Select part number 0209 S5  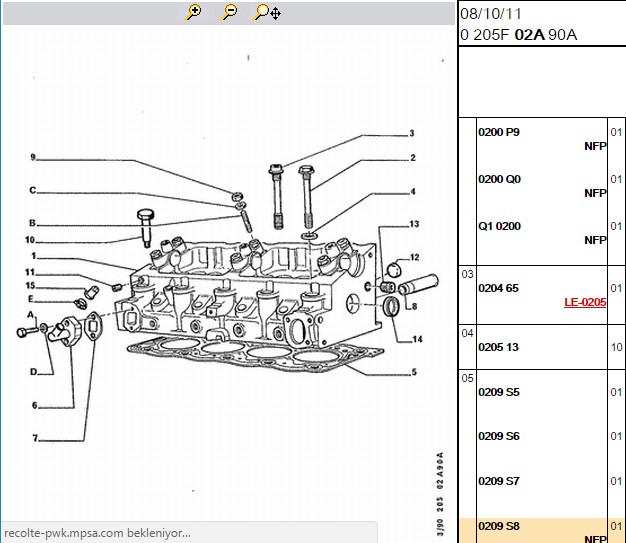(499, 392)
